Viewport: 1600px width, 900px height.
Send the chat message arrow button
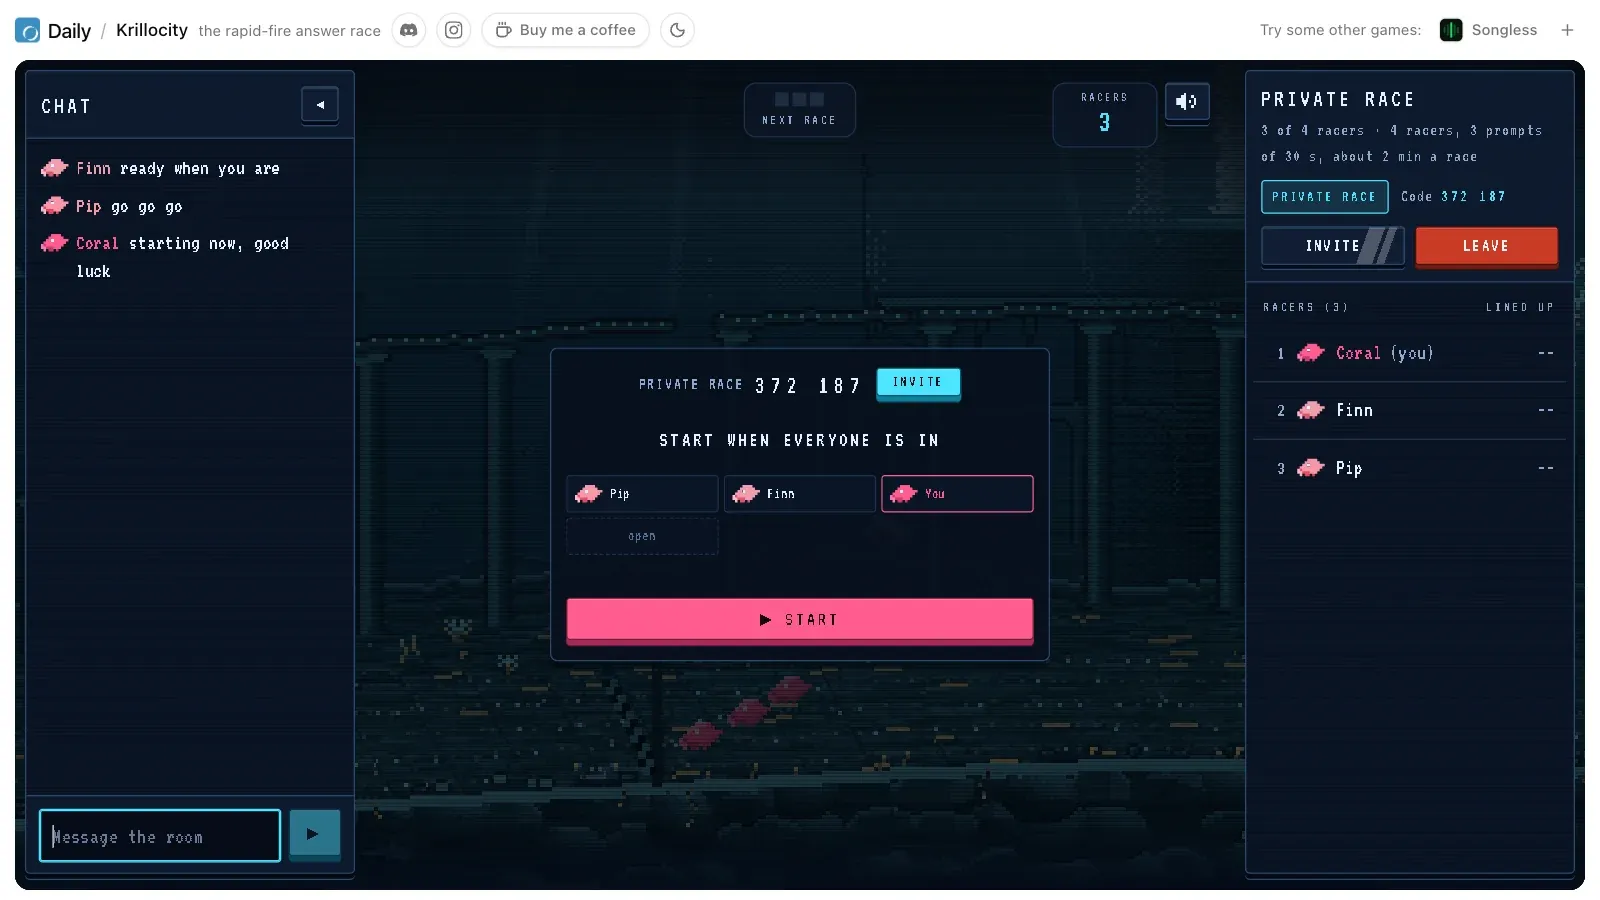(x=315, y=834)
